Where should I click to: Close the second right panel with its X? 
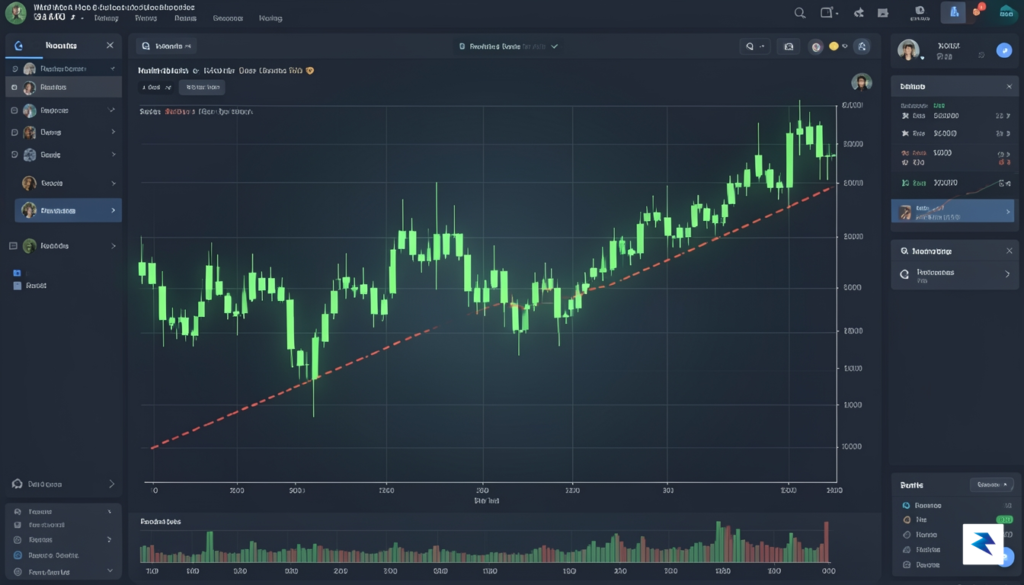click(1009, 251)
